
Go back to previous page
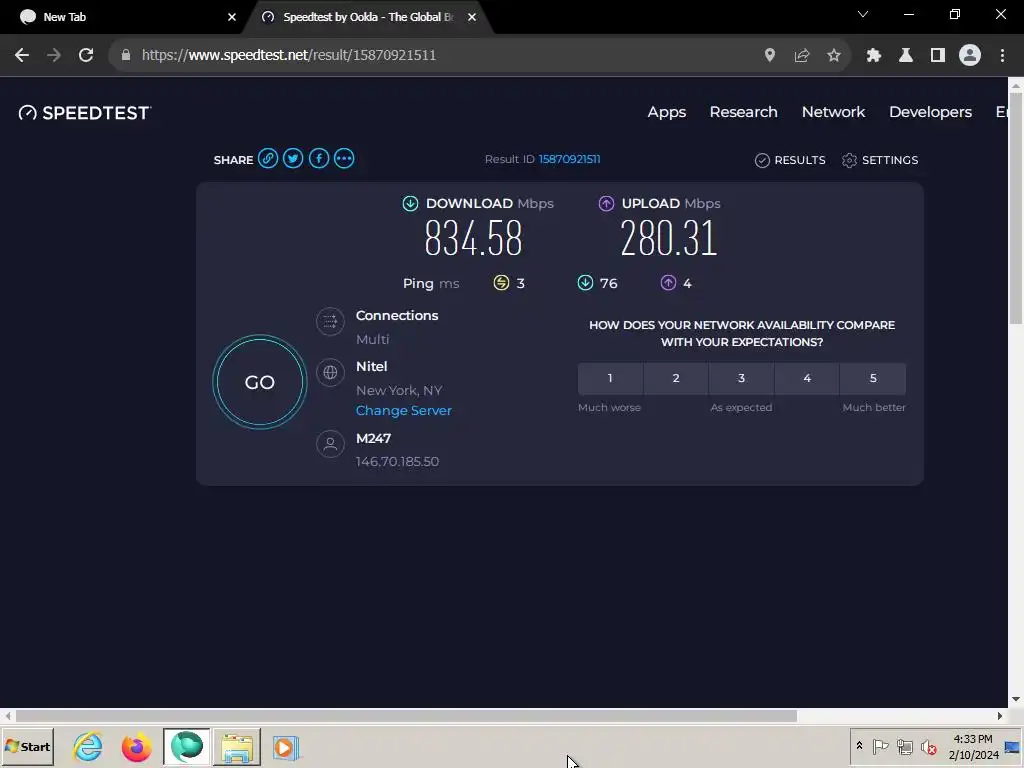point(22,56)
